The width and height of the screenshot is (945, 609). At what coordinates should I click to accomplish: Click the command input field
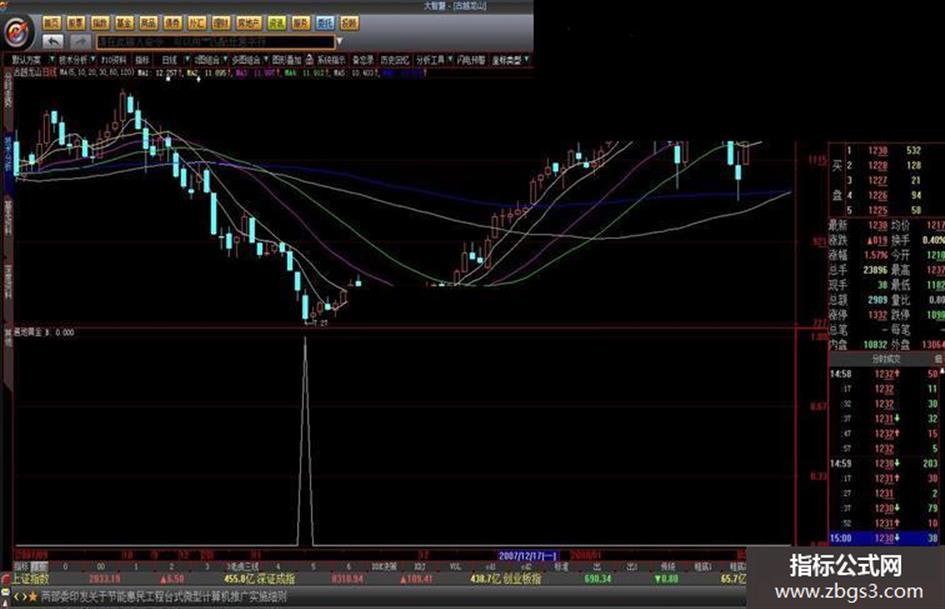coord(215,42)
